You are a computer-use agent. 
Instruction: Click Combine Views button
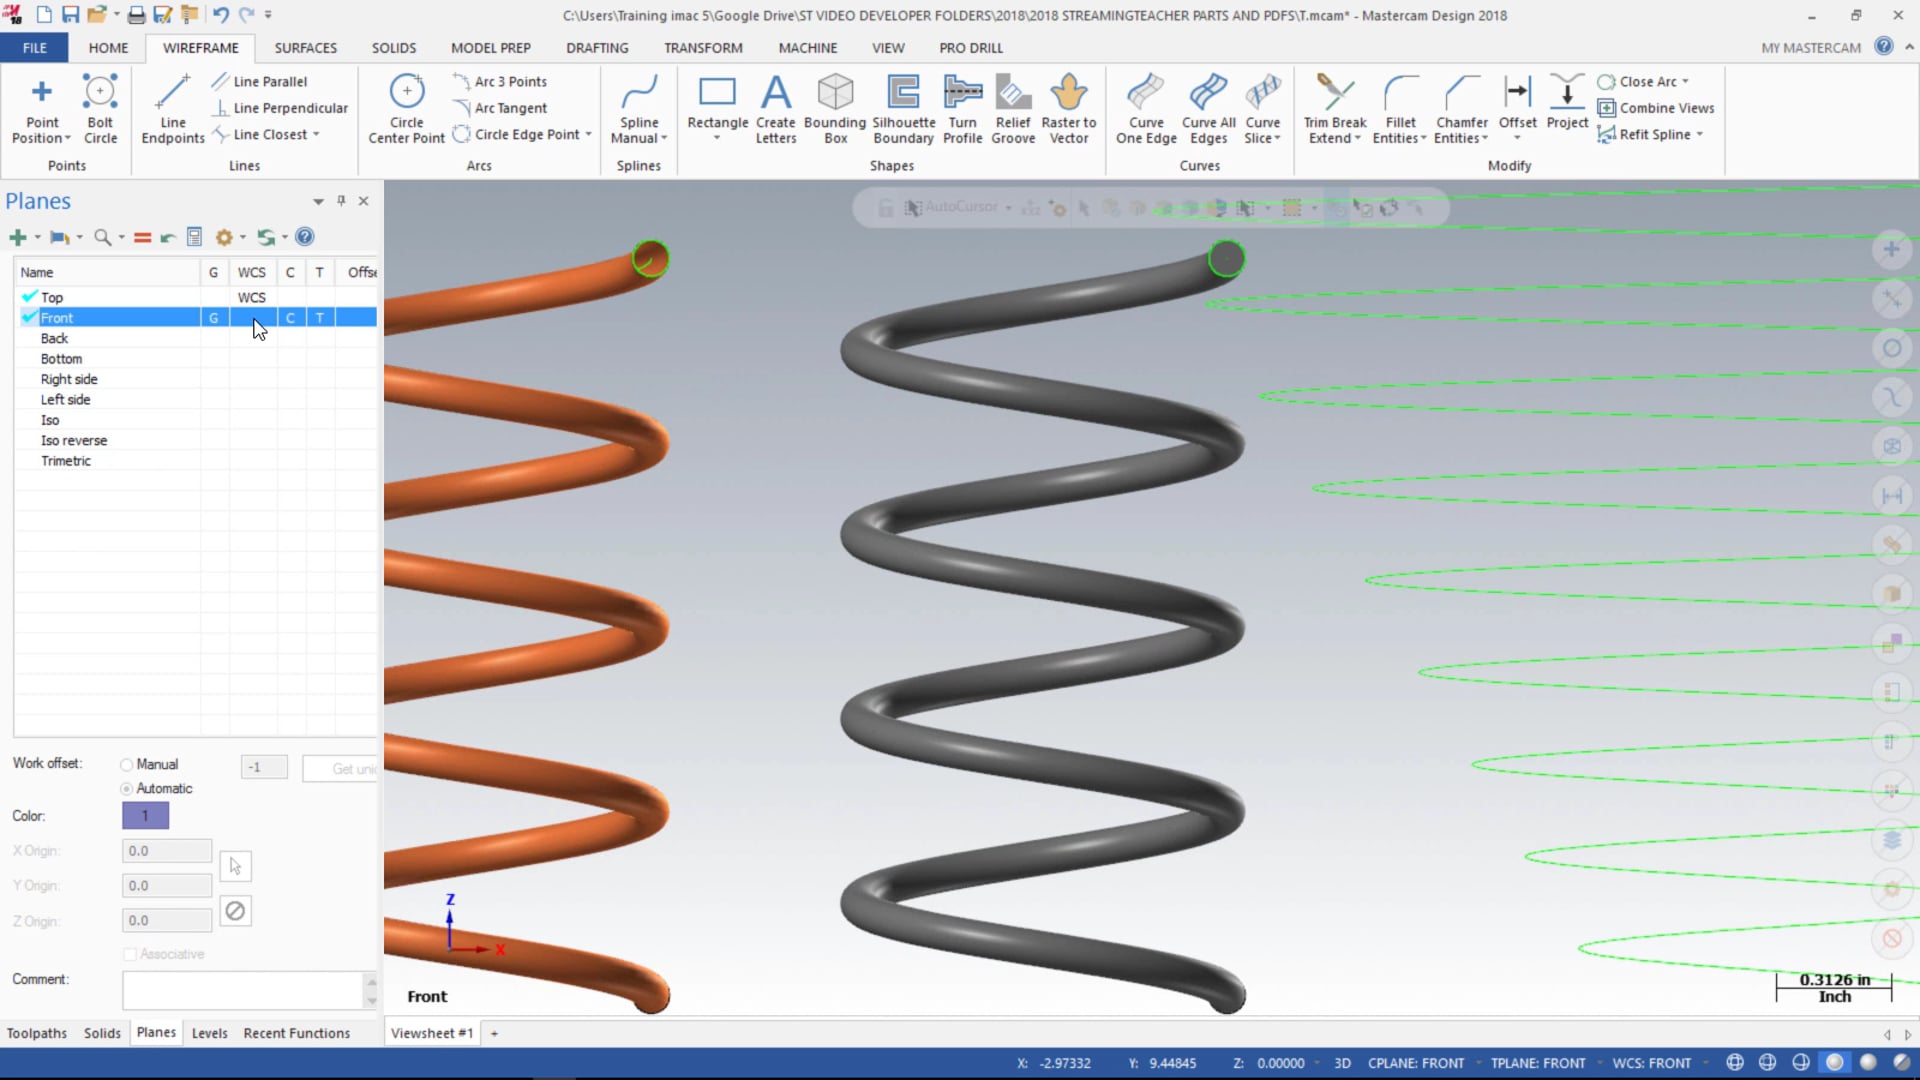coord(1656,108)
